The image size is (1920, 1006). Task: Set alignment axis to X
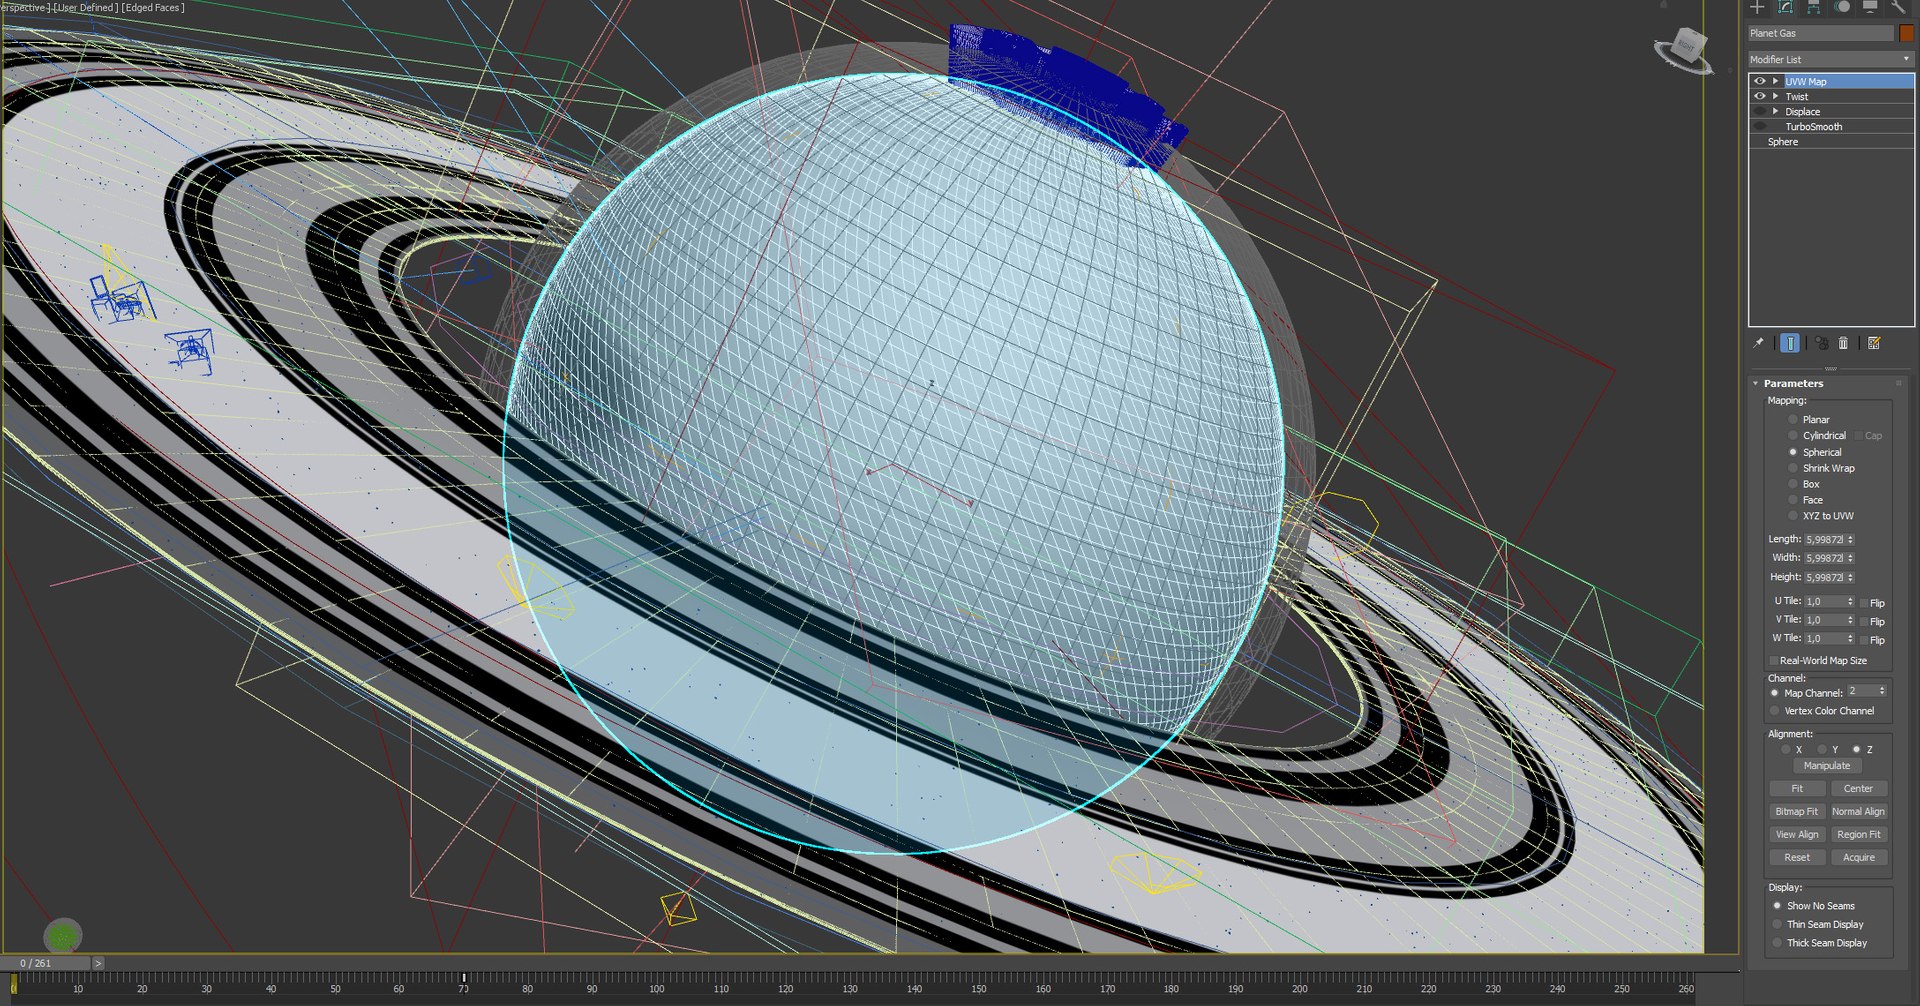[1785, 749]
